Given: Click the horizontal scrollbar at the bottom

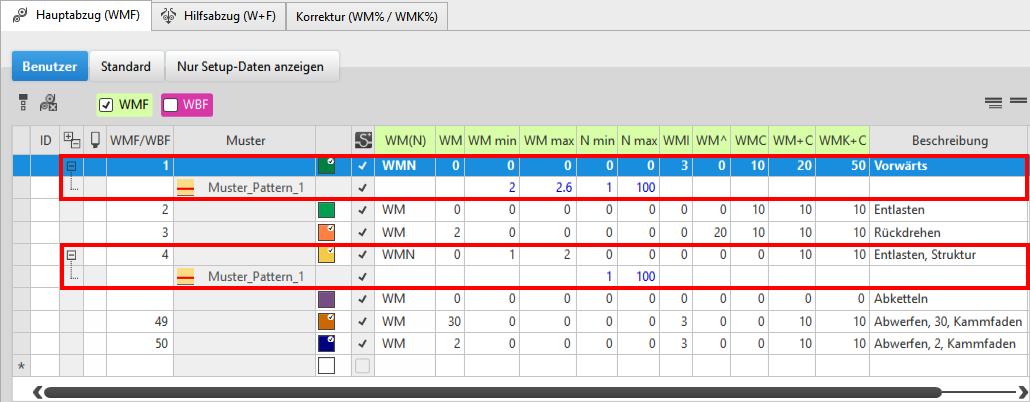Looking at the screenshot, I should point(490,391).
